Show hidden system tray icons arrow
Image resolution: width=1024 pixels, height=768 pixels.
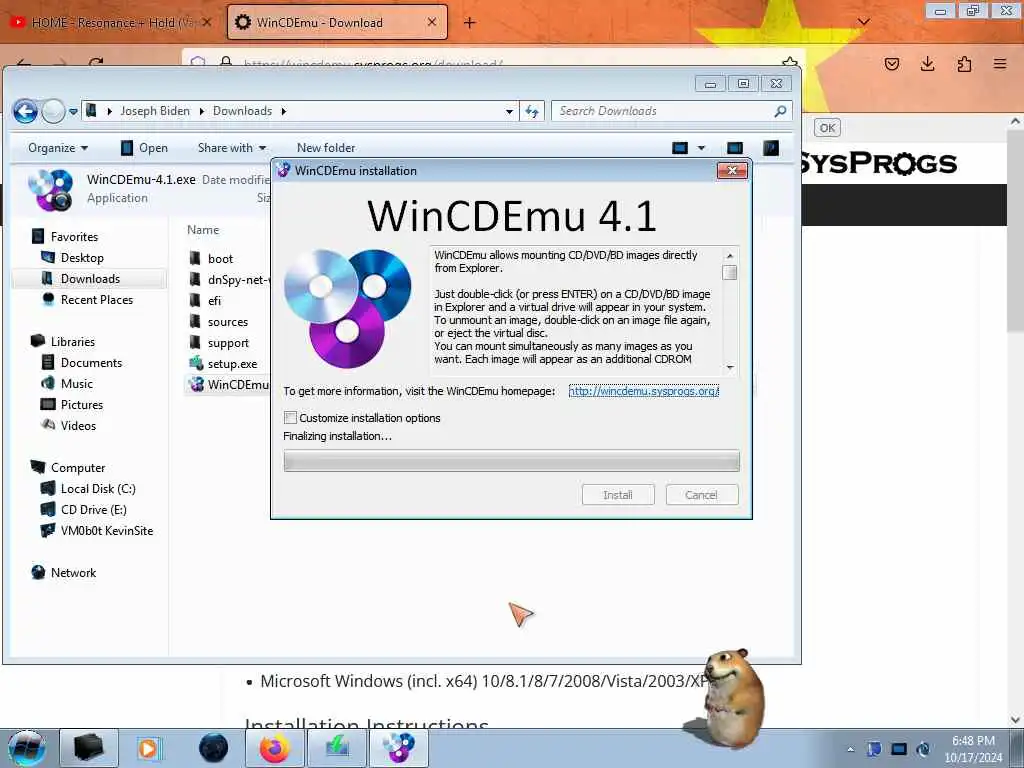pos(850,749)
